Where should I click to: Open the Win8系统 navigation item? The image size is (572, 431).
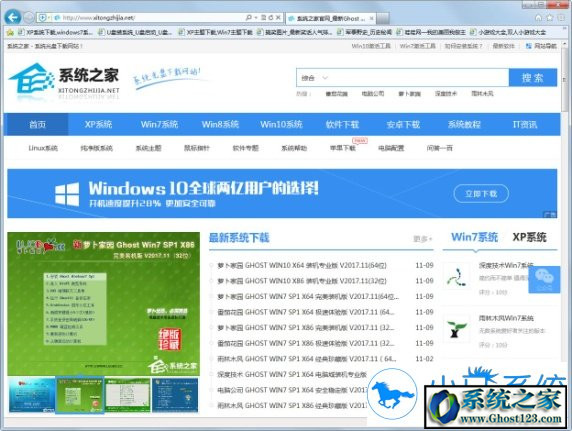220,124
